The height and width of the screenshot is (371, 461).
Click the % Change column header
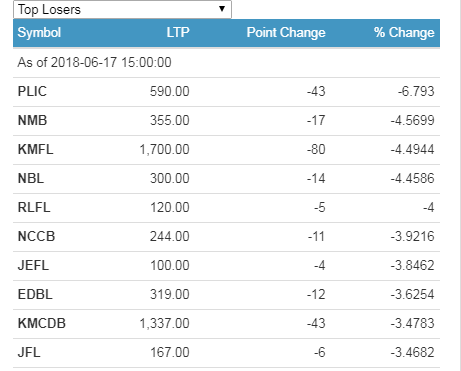pyautogui.click(x=404, y=33)
